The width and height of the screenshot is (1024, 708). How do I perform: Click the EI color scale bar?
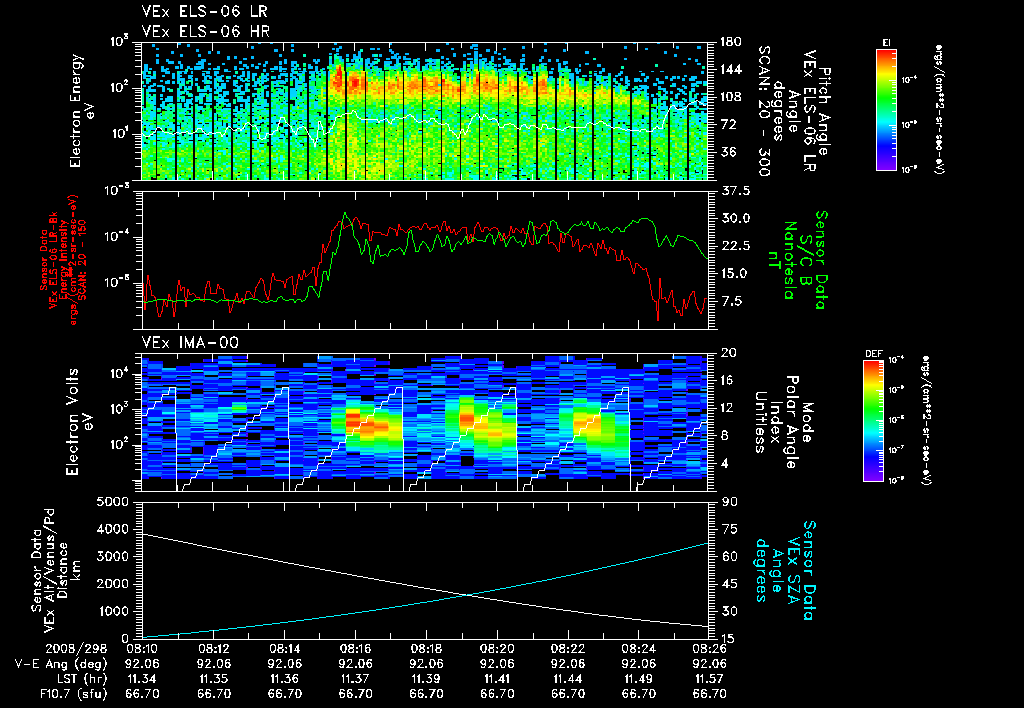coord(886,110)
